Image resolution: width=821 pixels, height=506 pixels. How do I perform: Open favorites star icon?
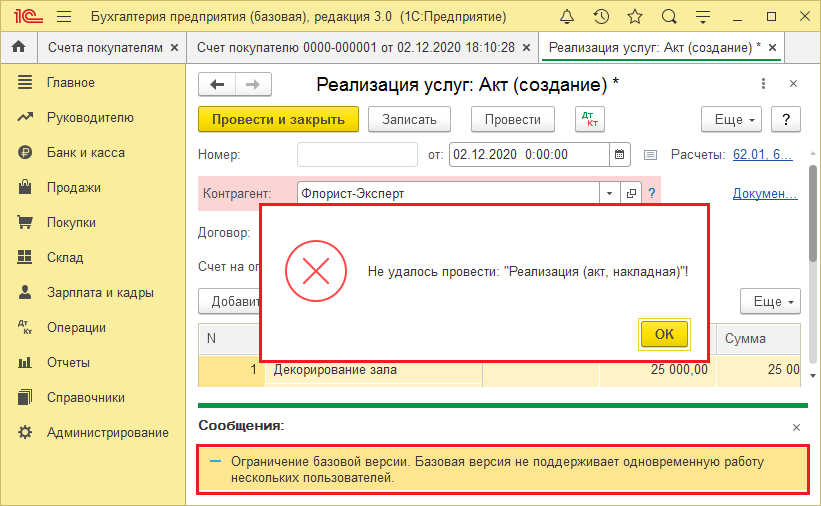coord(635,17)
